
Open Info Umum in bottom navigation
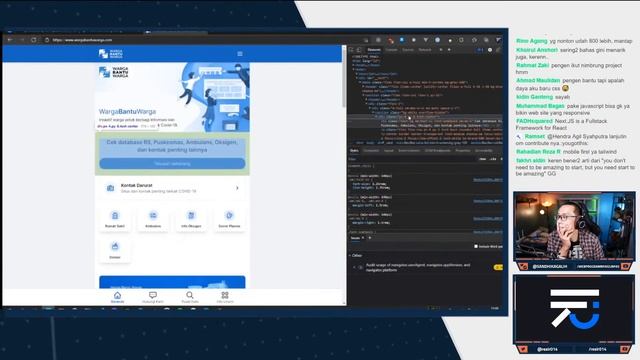pos(225,297)
